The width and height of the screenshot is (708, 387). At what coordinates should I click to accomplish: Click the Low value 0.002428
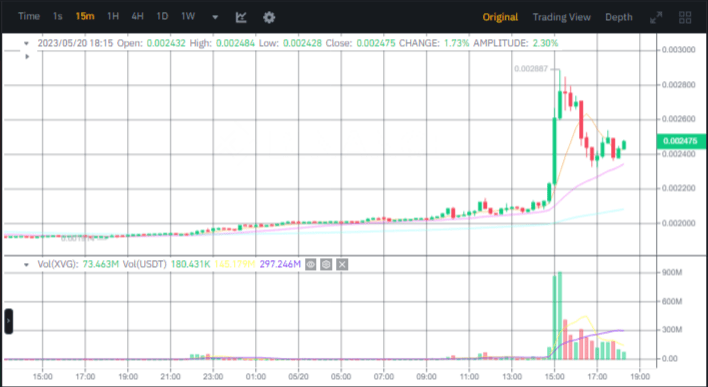pos(303,43)
